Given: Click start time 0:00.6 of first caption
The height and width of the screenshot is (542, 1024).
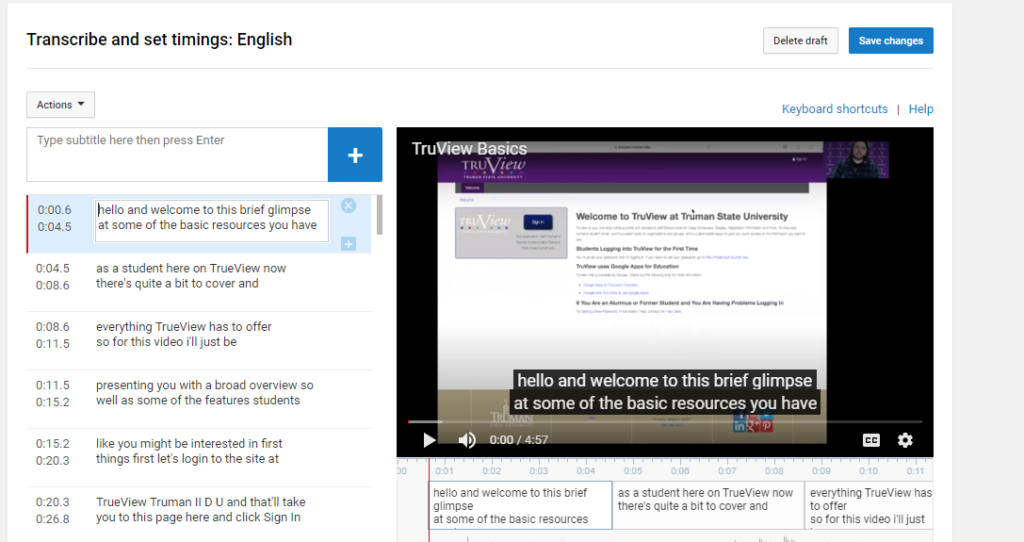Looking at the screenshot, I should pyautogui.click(x=54, y=210).
